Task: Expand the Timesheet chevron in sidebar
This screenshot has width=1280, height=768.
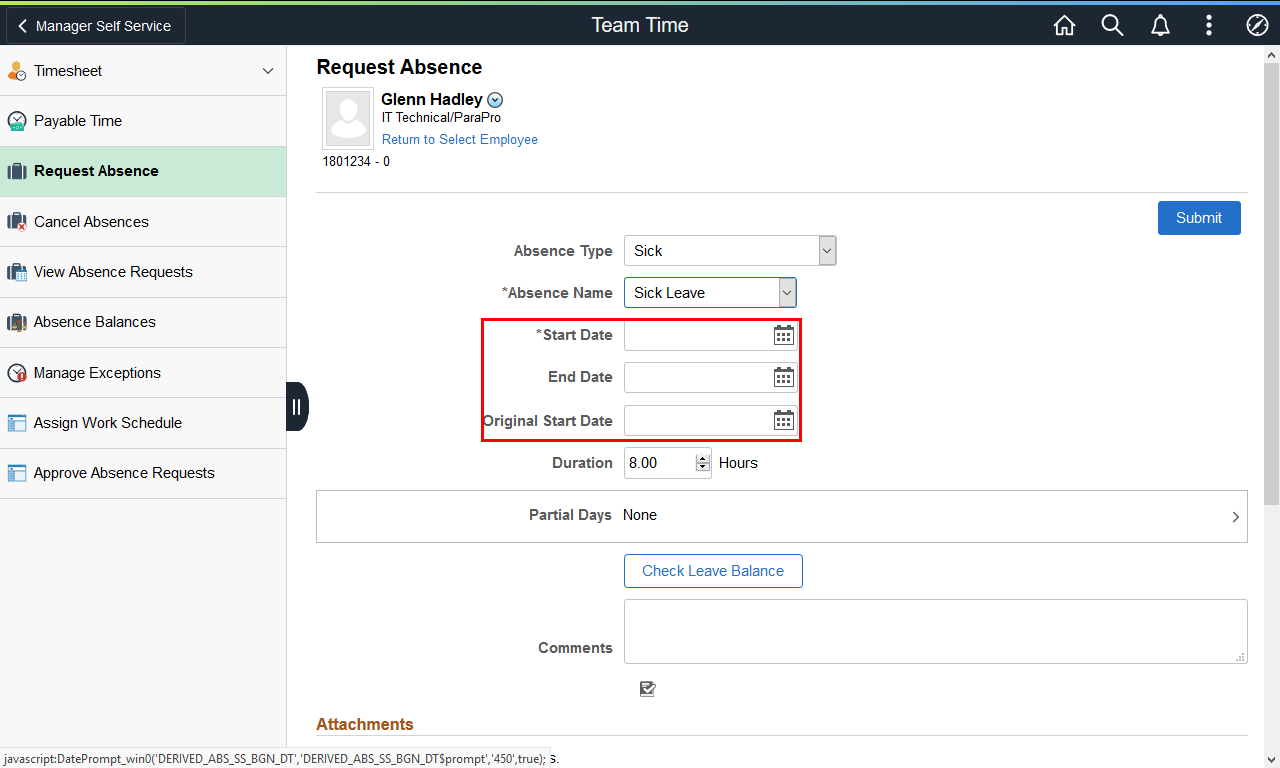Action: click(x=267, y=71)
